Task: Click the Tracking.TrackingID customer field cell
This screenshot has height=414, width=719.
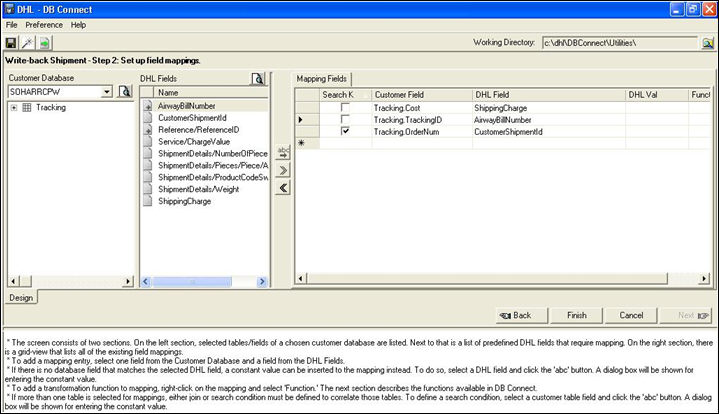Action: 422,120
